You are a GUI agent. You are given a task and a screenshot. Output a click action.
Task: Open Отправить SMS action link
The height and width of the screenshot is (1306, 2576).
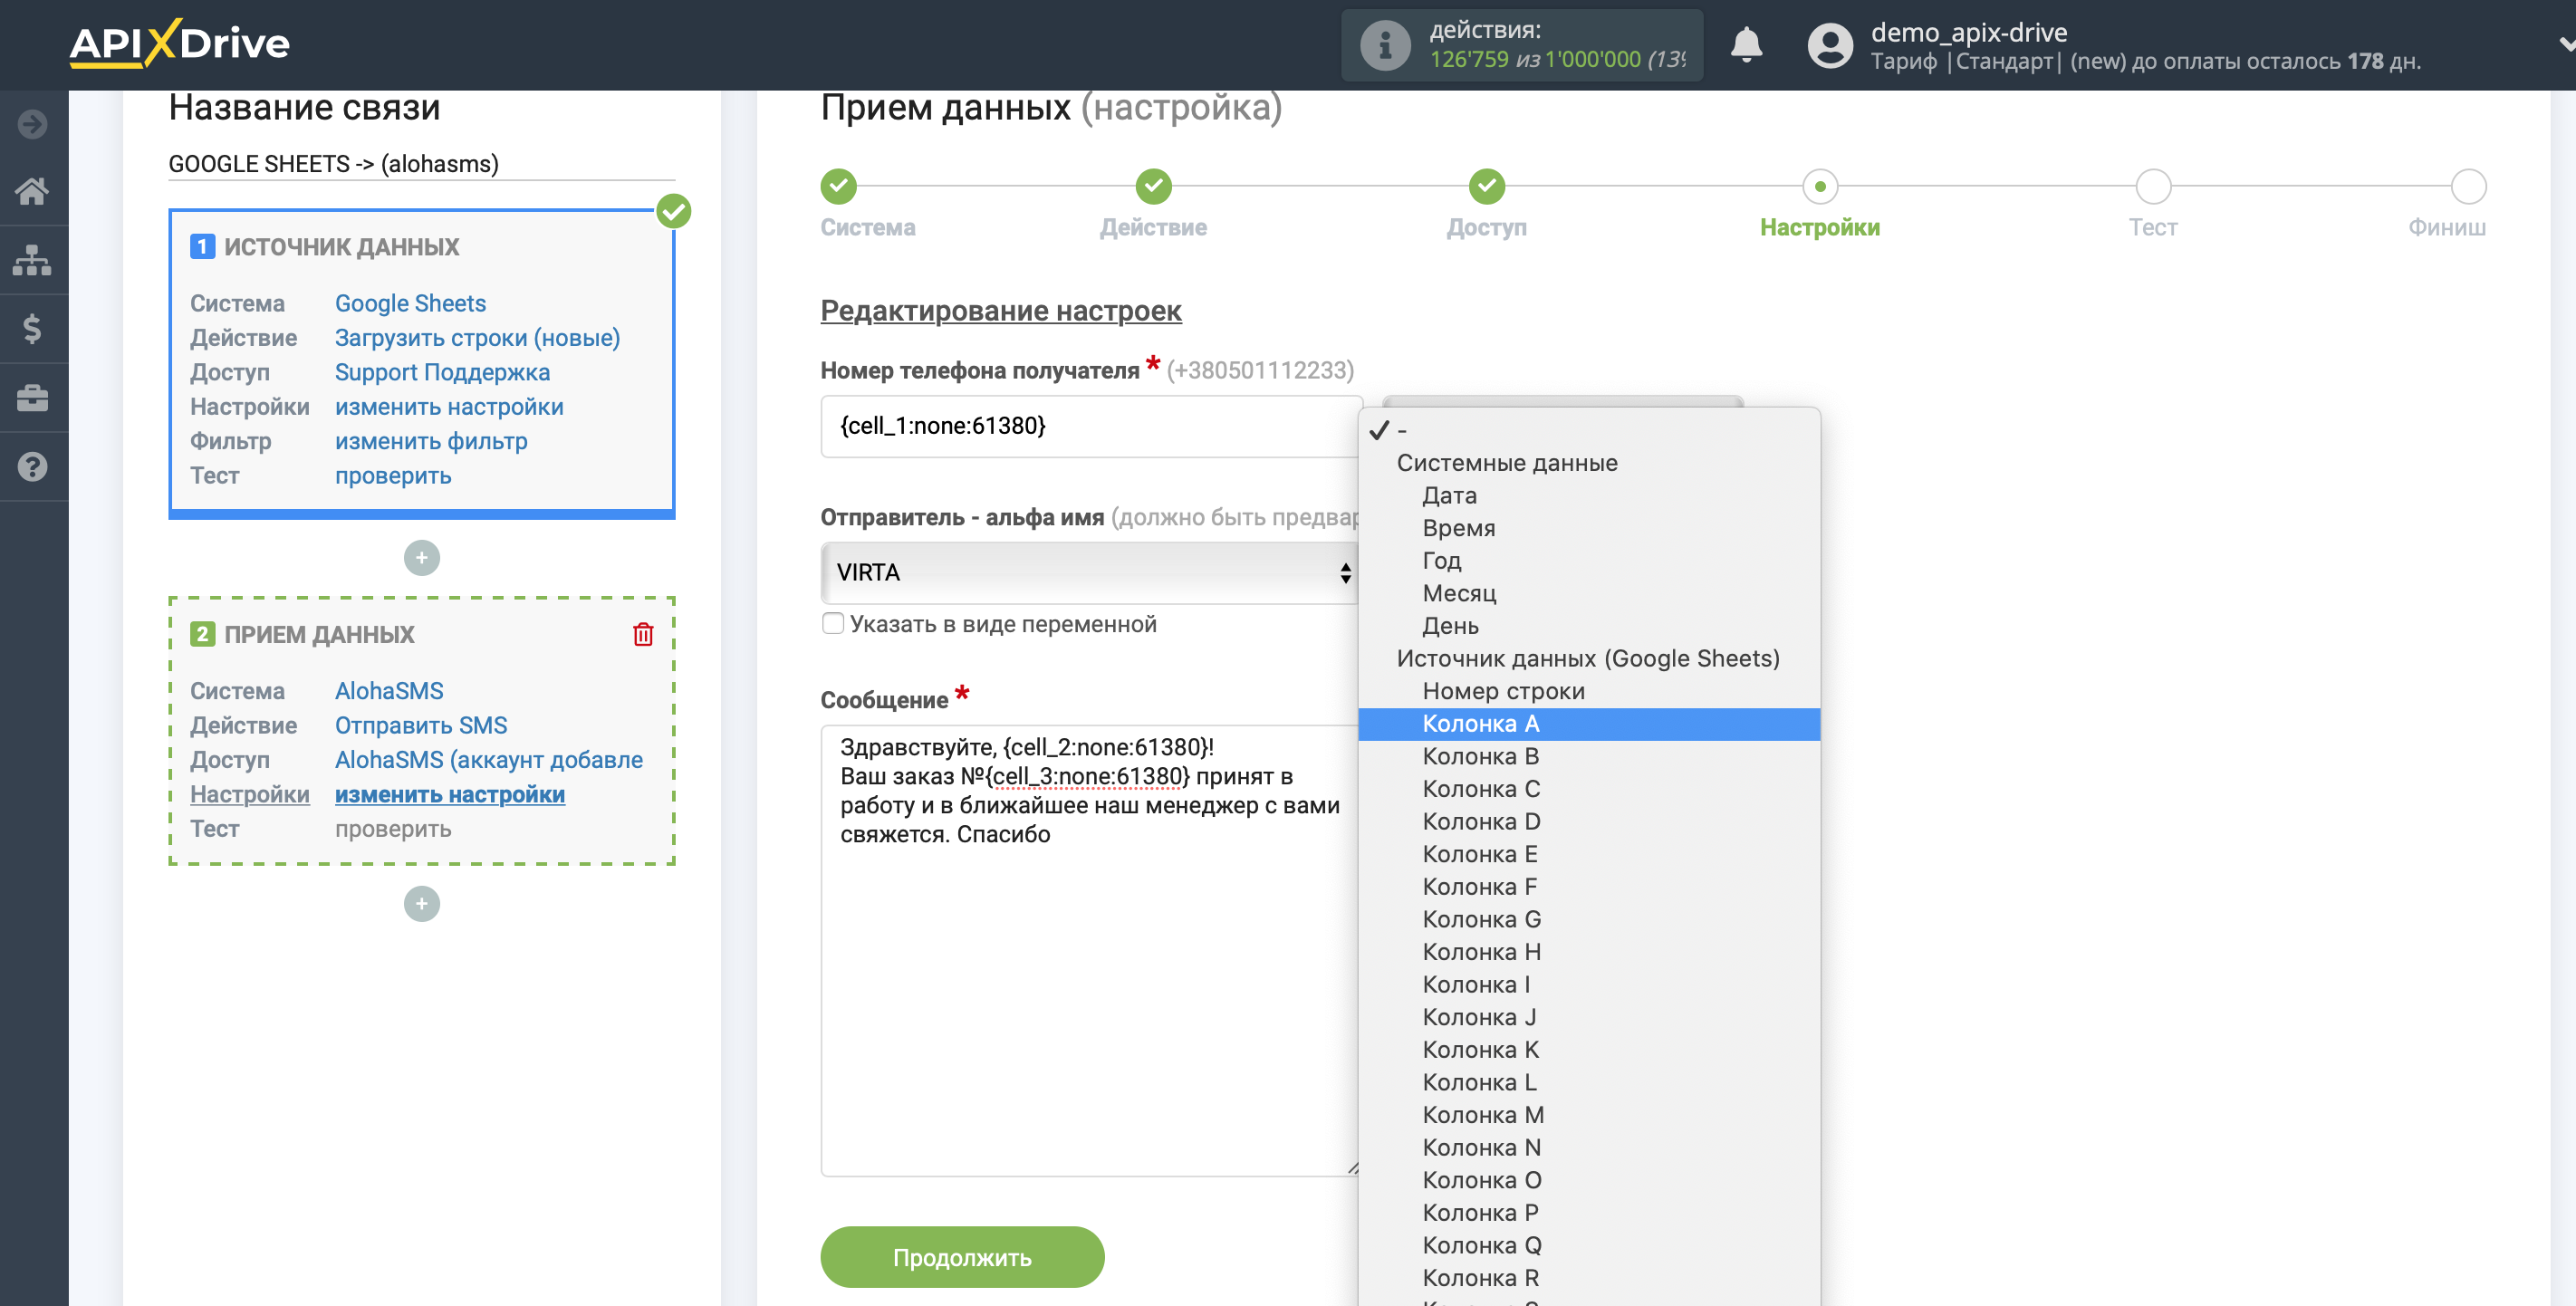click(x=421, y=725)
